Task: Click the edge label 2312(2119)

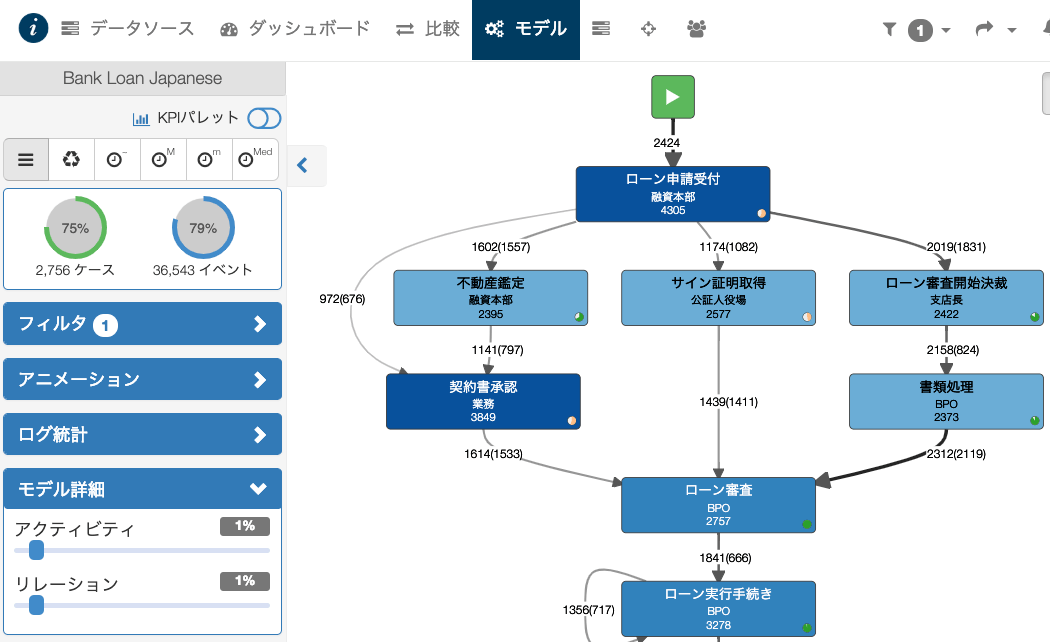Action: pos(956,454)
